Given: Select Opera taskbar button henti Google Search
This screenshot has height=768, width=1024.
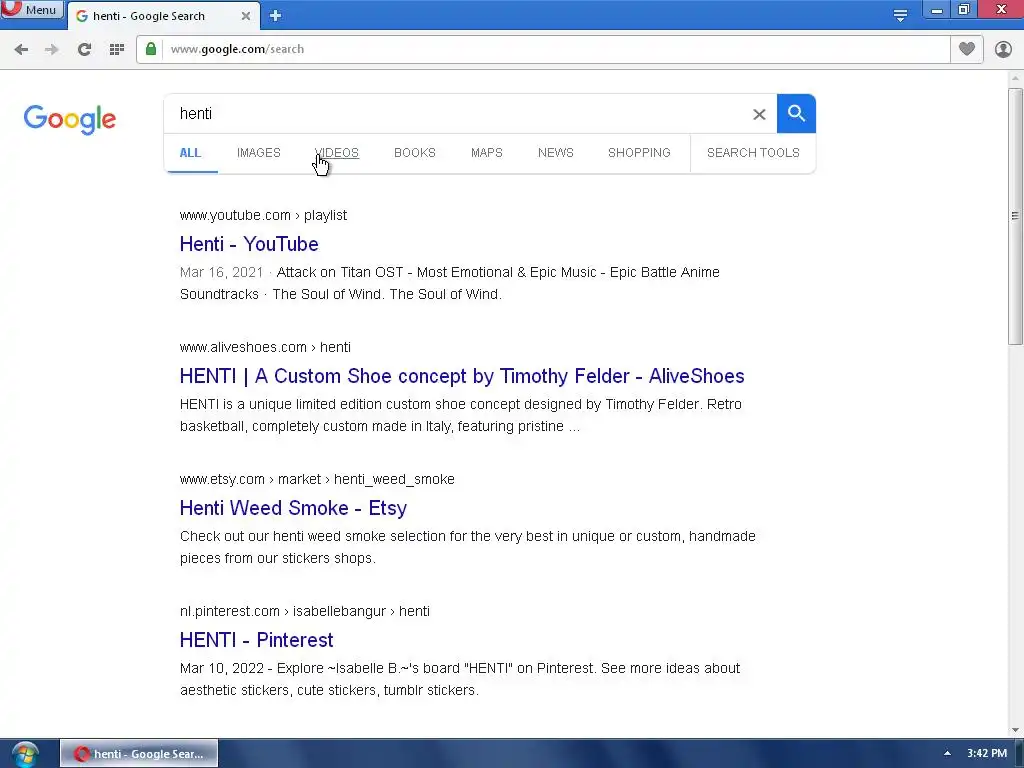Looking at the screenshot, I should click(x=139, y=754).
